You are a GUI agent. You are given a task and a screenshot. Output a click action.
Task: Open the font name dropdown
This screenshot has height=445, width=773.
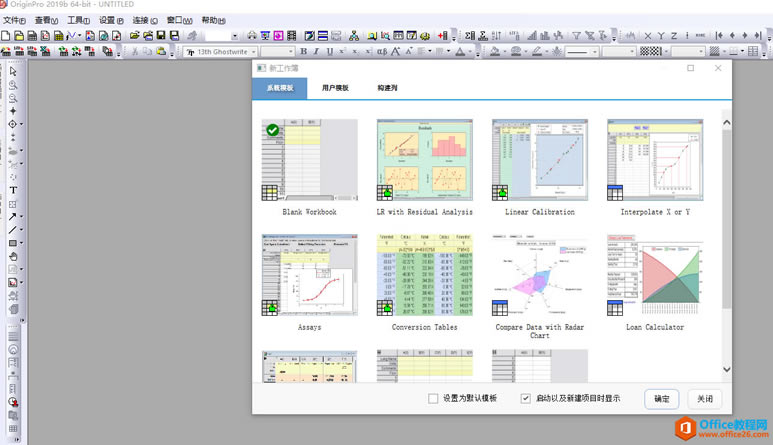pyautogui.click(x=254, y=52)
